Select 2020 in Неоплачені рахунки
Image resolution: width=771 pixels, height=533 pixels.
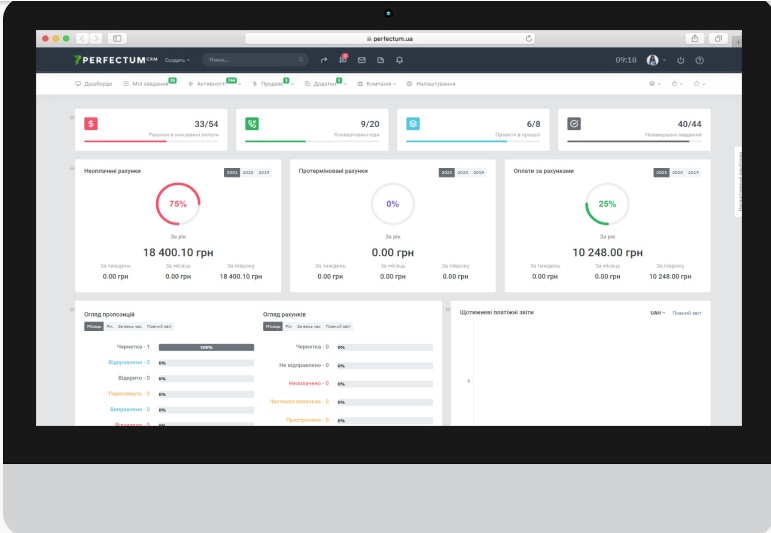pos(248,173)
